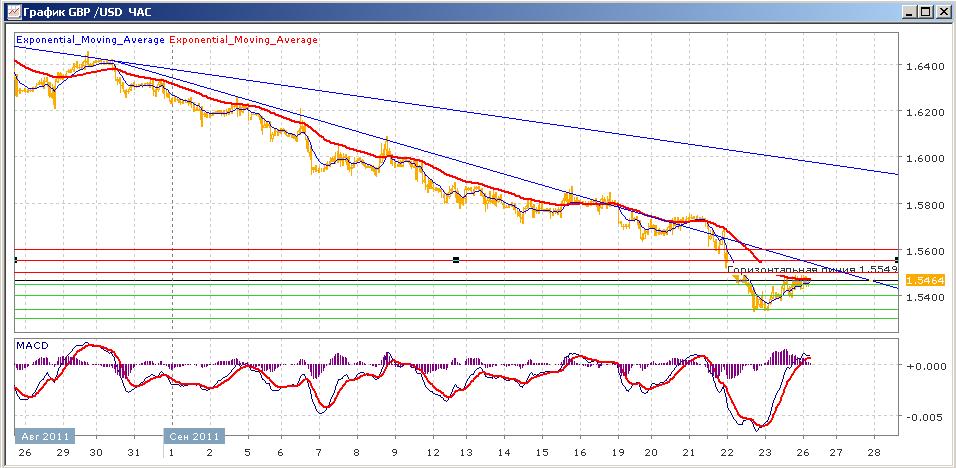Click the 1.6200 price axis label
The height and width of the screenshot is (468, 956).
(924, 112)
